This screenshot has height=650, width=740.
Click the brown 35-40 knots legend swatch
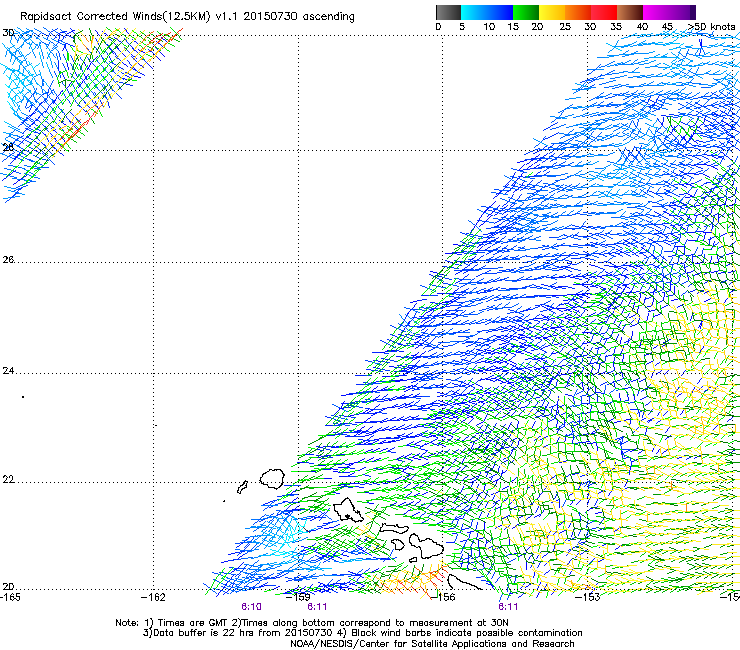point(630,12)
